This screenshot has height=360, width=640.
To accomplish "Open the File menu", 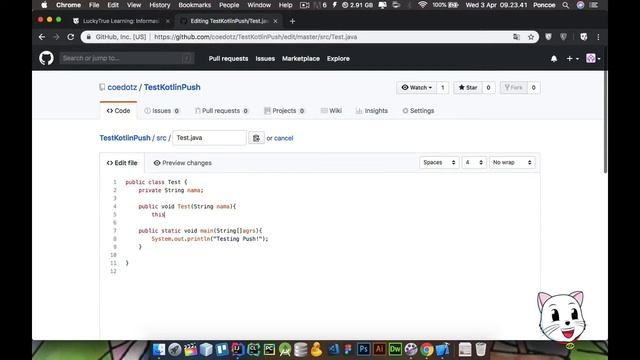I will [x=94, y=5].
